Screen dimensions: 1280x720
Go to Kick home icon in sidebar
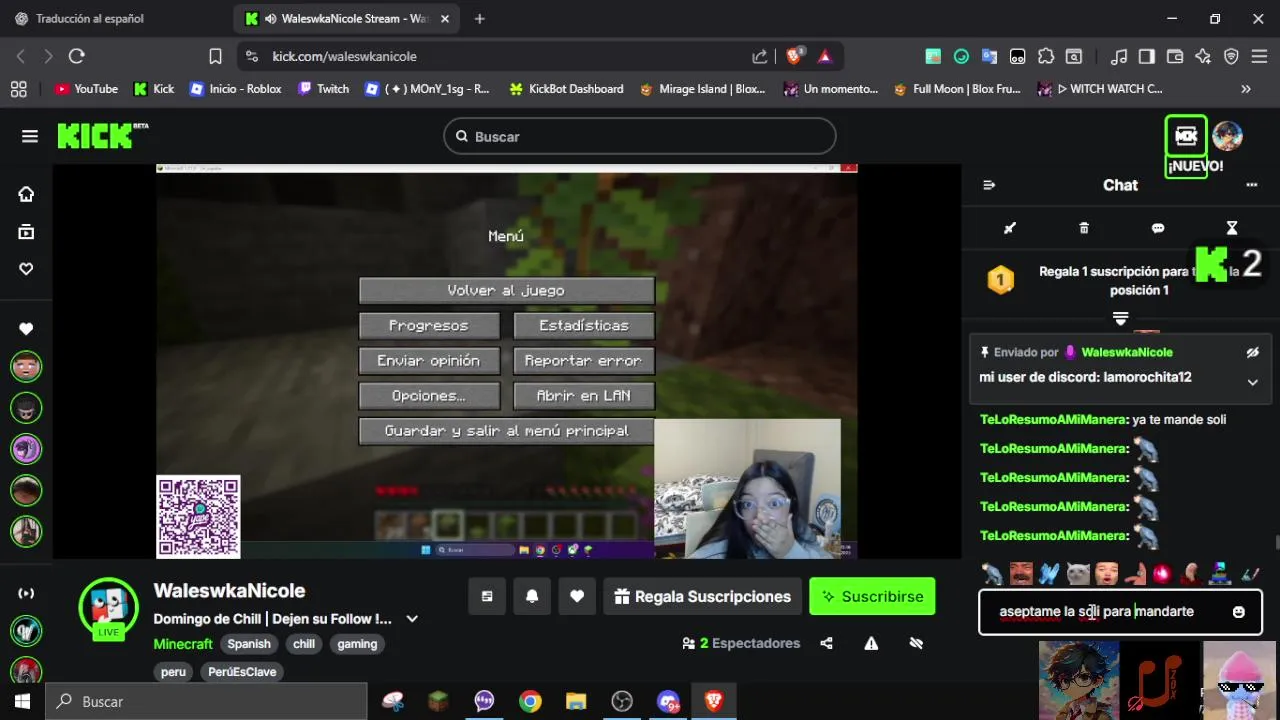click(26, 194)
